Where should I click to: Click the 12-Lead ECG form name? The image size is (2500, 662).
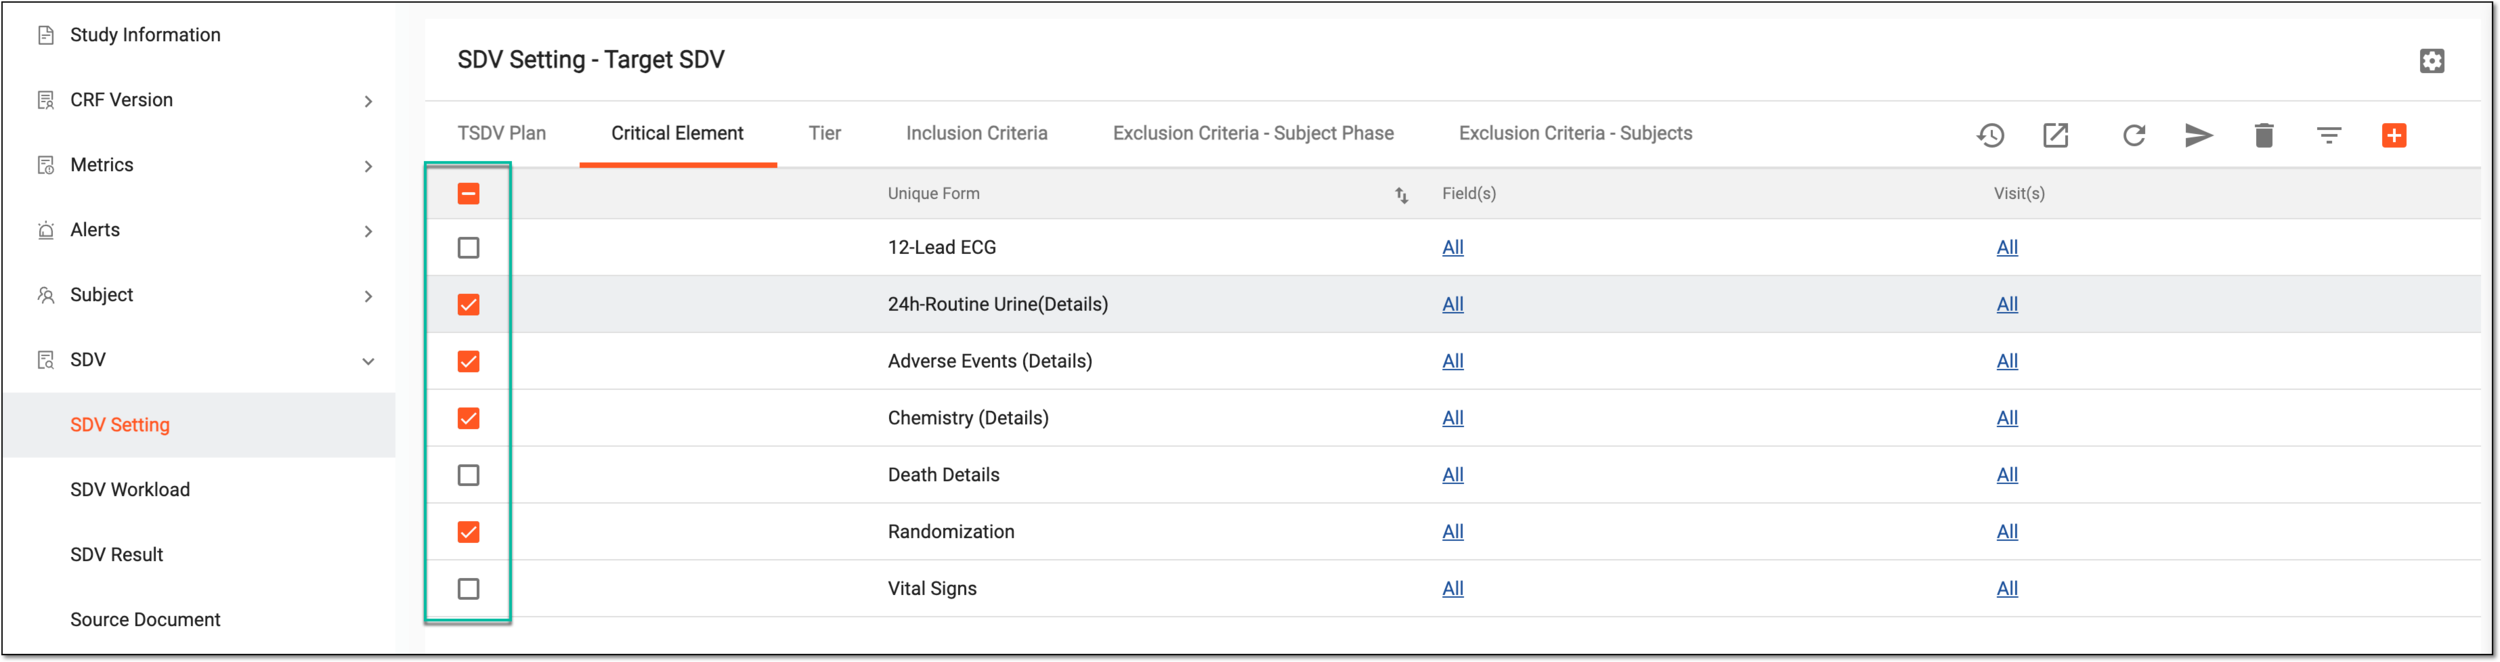(x=942, y=248)
